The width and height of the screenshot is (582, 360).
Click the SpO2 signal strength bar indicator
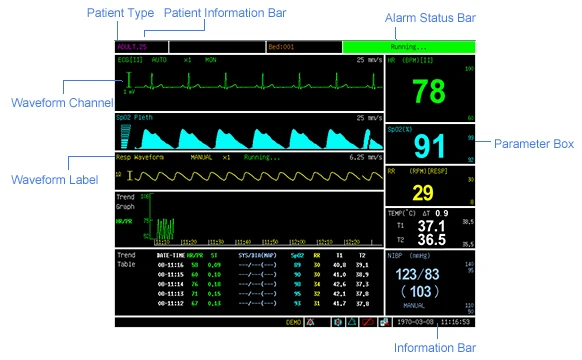click(125, 136)
